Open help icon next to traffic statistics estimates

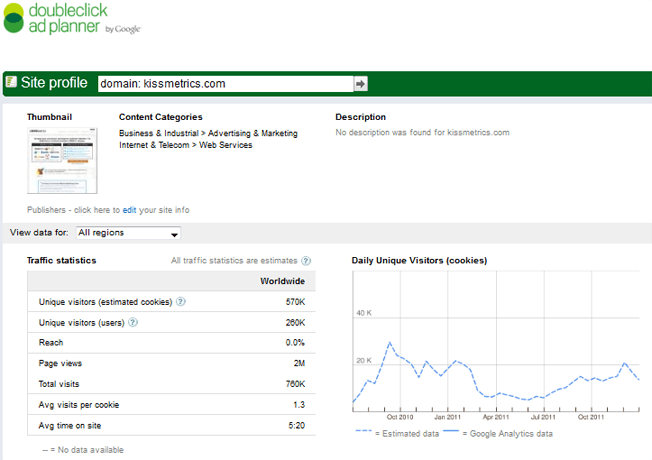coord(306,261)
